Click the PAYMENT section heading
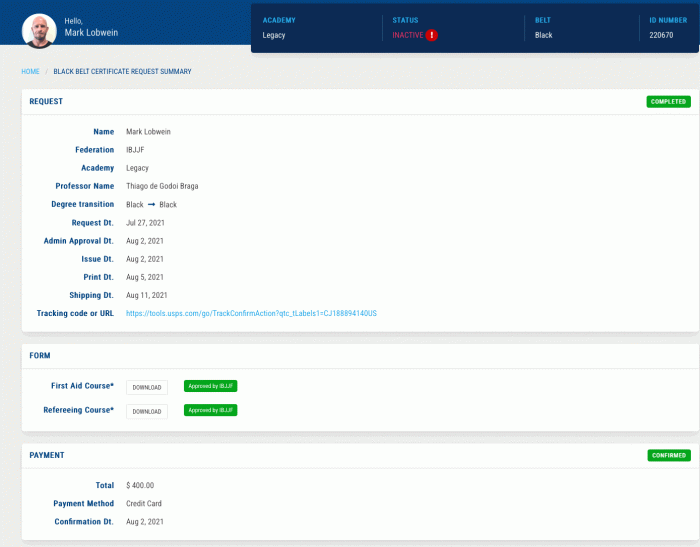Image resolution: width=700 pixels, height=547 pixels. pyautogui.click(x=47, y=455)
